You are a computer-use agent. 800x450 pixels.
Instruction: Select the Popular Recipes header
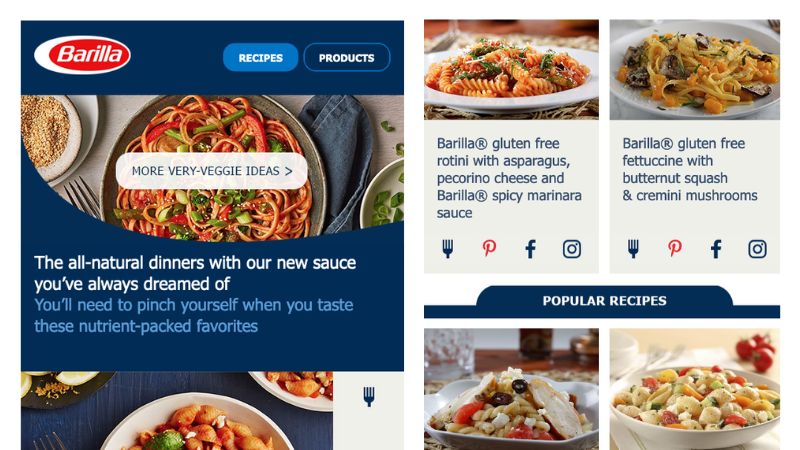[x=605, y=301]
